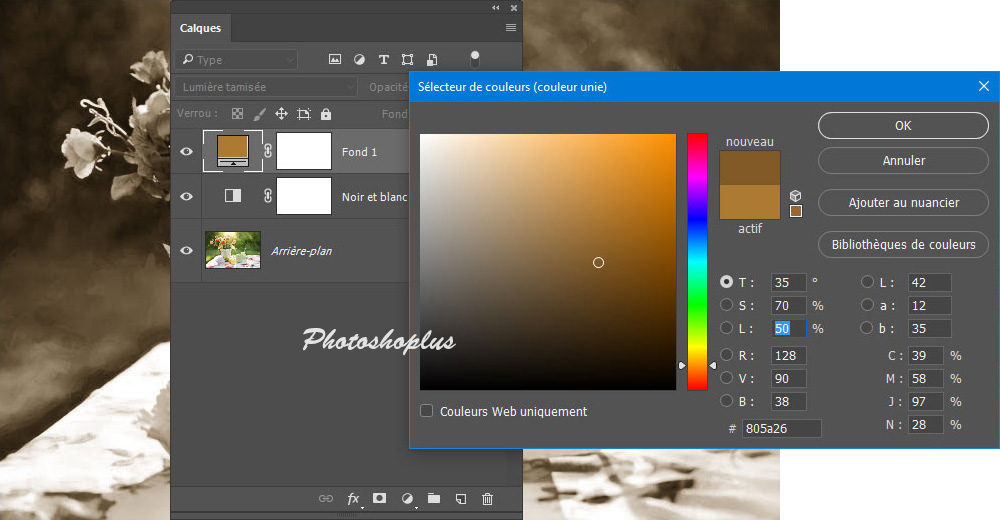Click the hex color code field
Screen dimensions: 1000x520
point(781,428)
